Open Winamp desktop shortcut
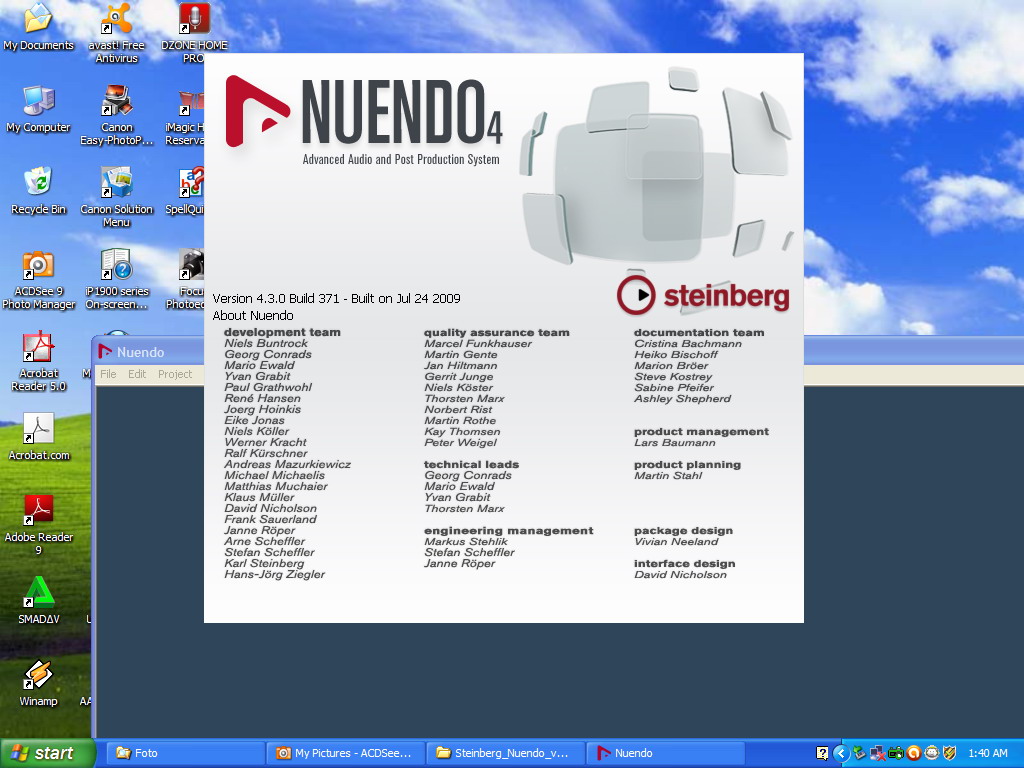1024x768 pixels. tap(38, 683)
